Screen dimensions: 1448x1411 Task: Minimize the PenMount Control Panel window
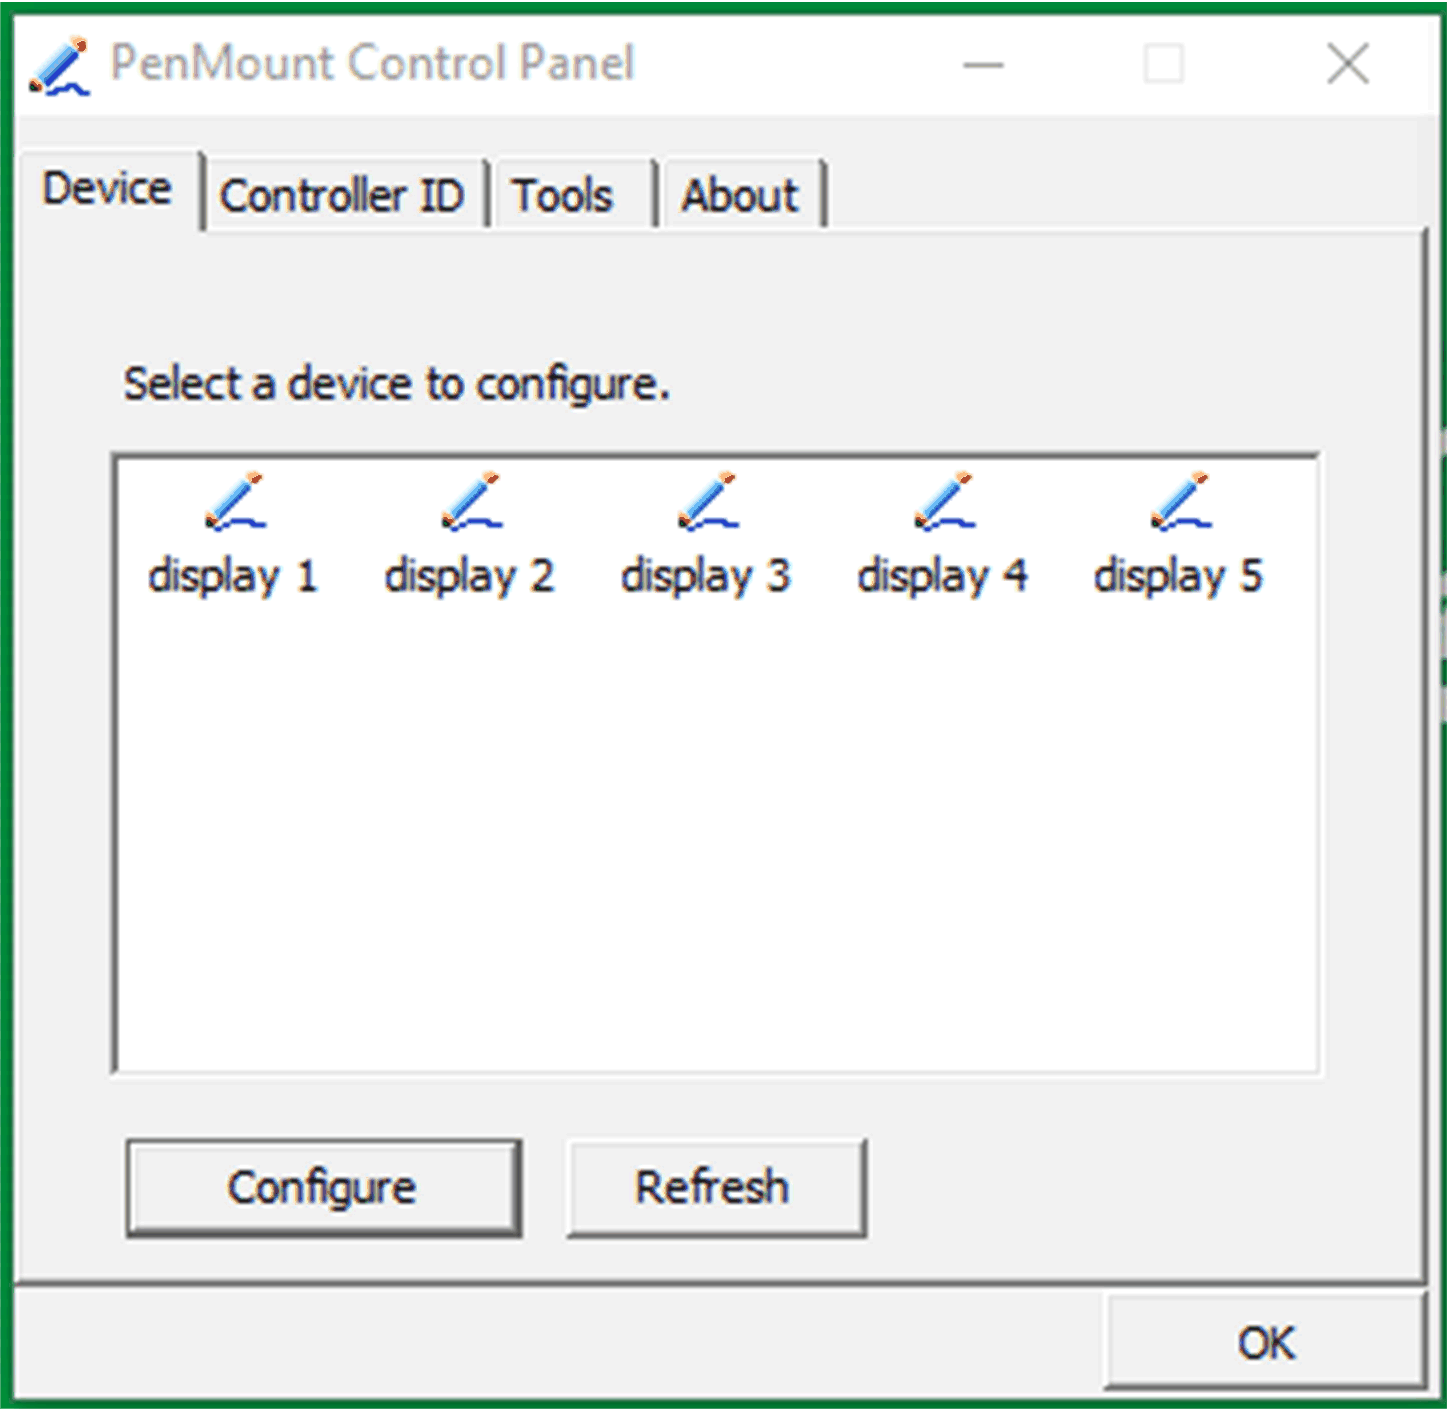(x=983, y=66)
